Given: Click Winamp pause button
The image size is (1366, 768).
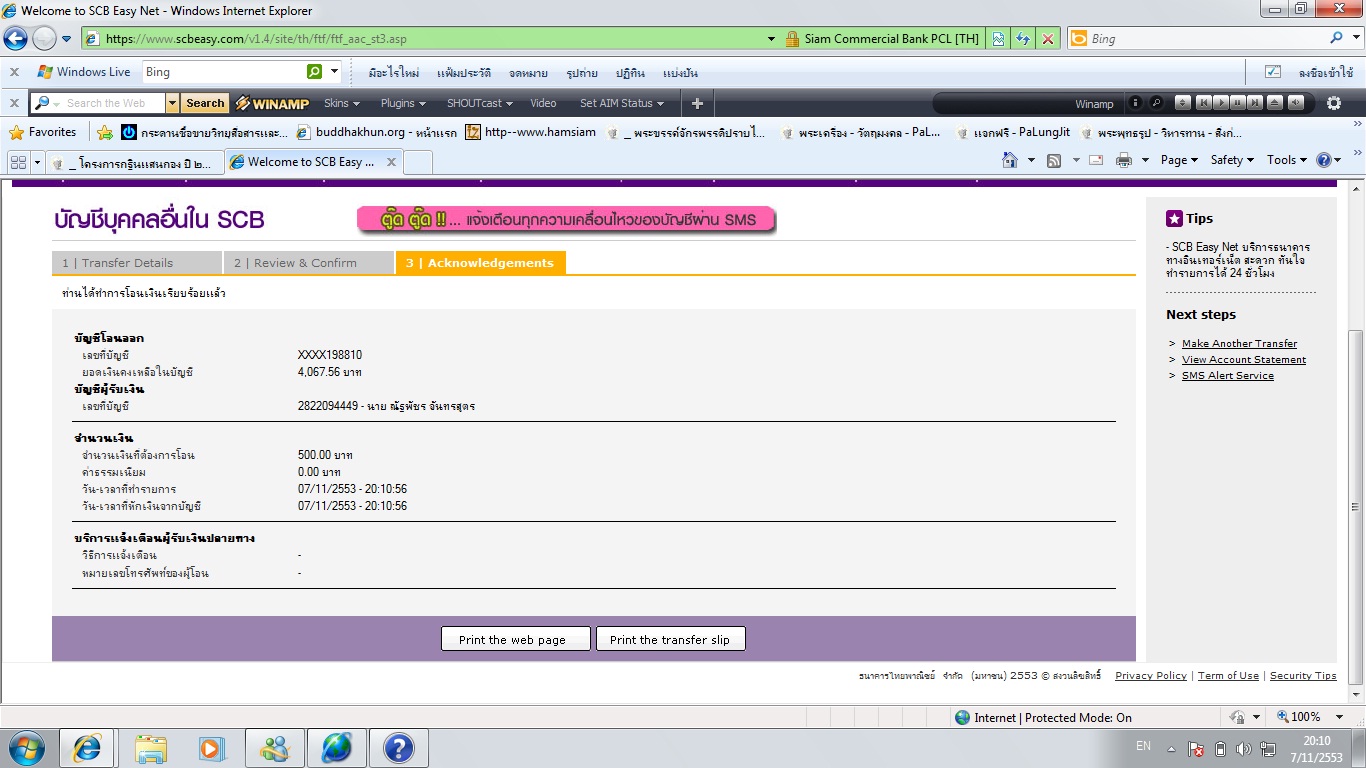Looking at the screenshot, I should (x=1239, y=103).
